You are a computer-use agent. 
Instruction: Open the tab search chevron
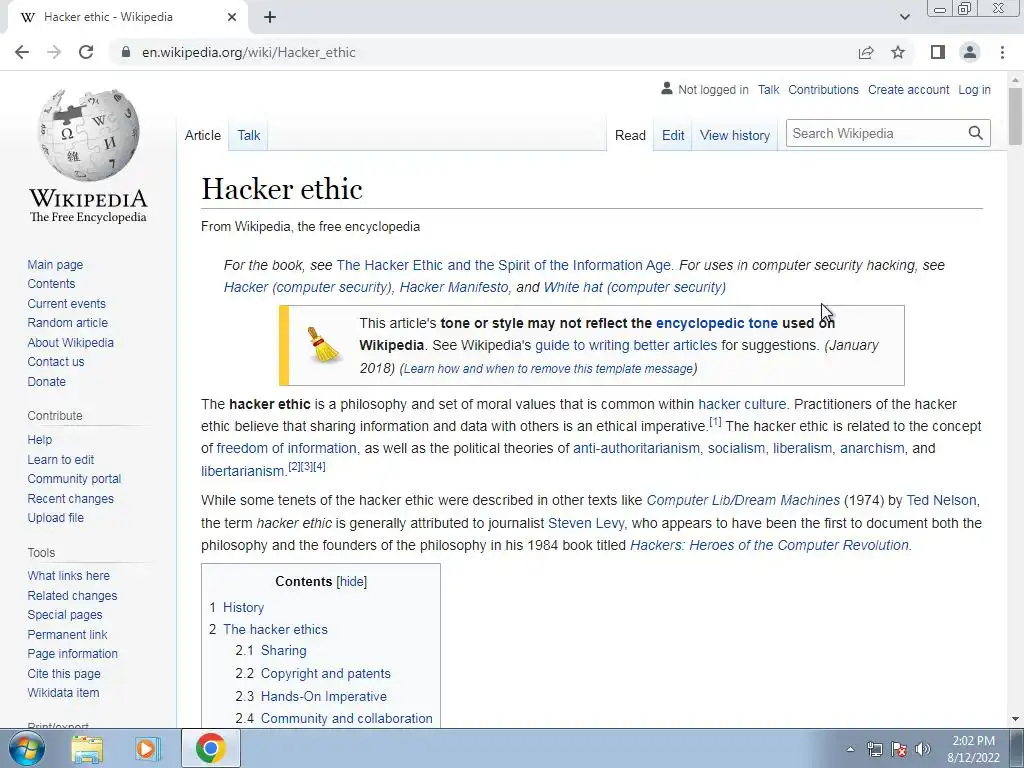904,17
